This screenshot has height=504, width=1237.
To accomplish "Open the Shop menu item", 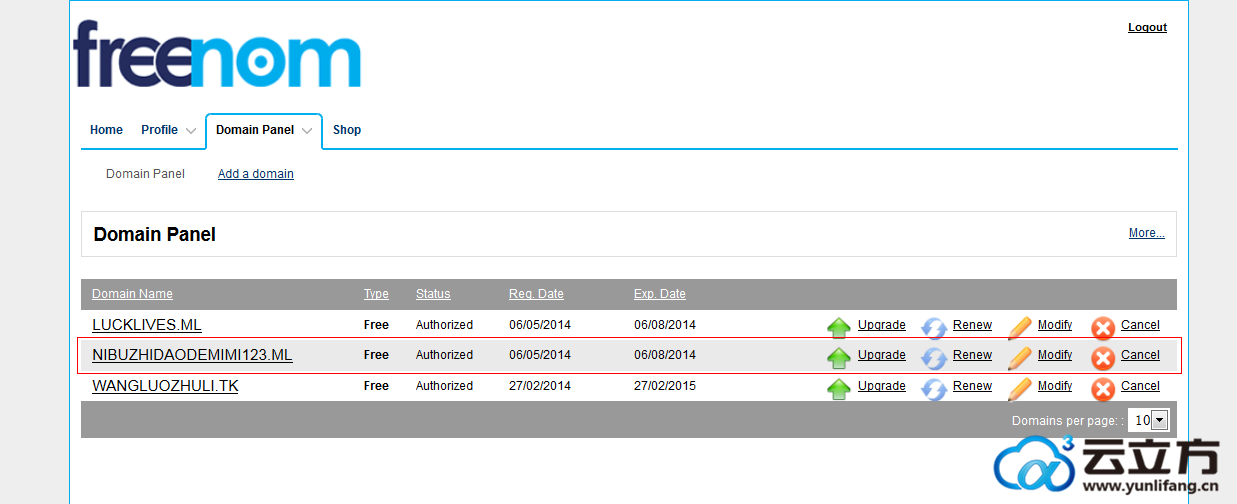I will coord(347,130).
